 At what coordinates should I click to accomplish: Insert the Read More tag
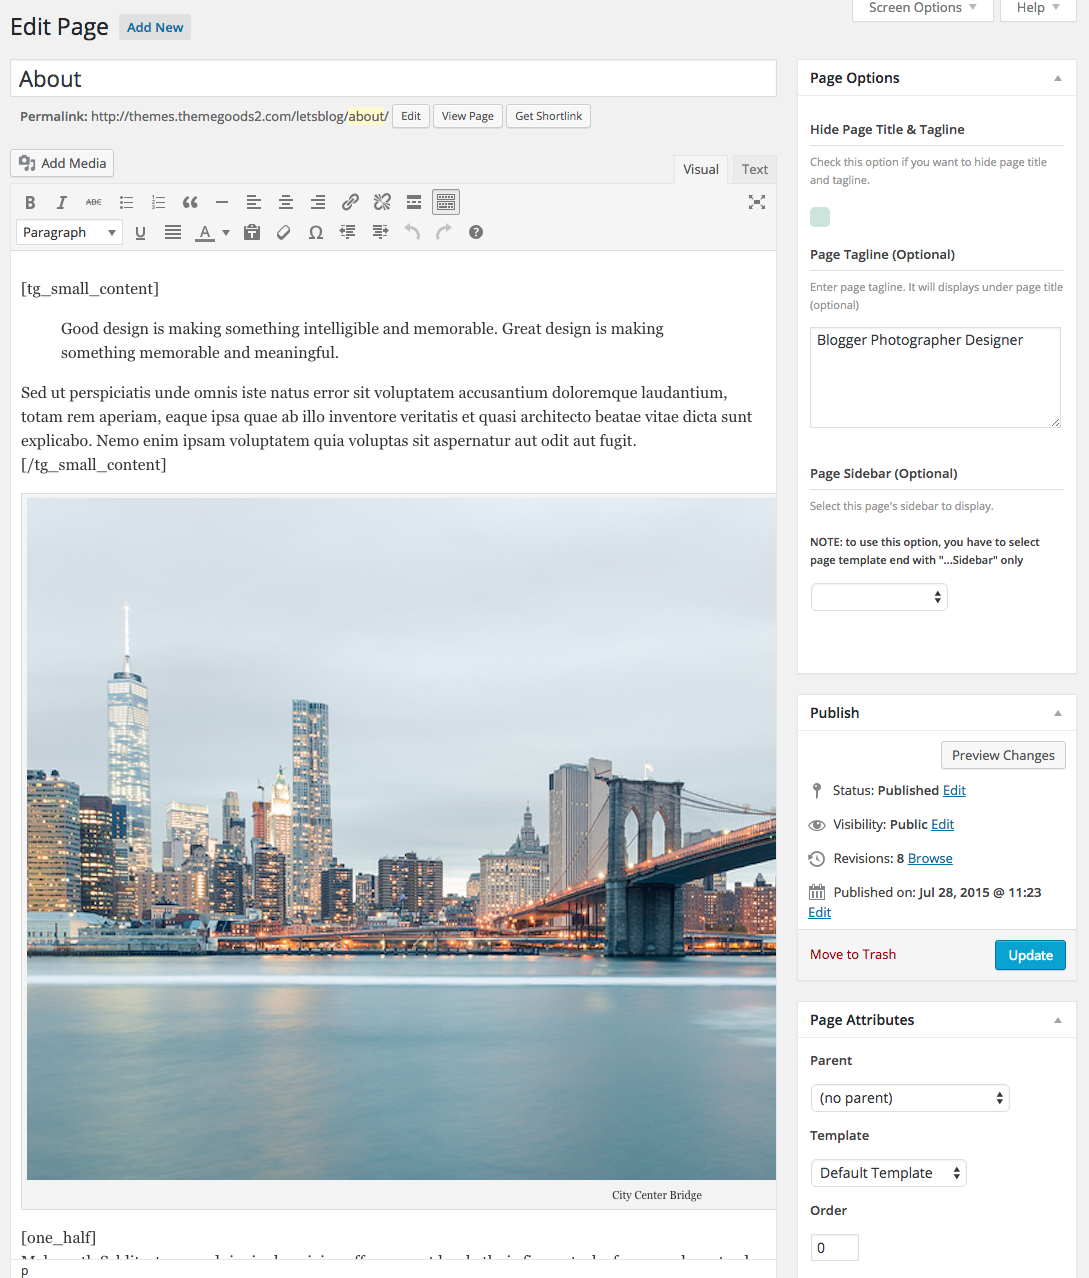pos(414,201)
